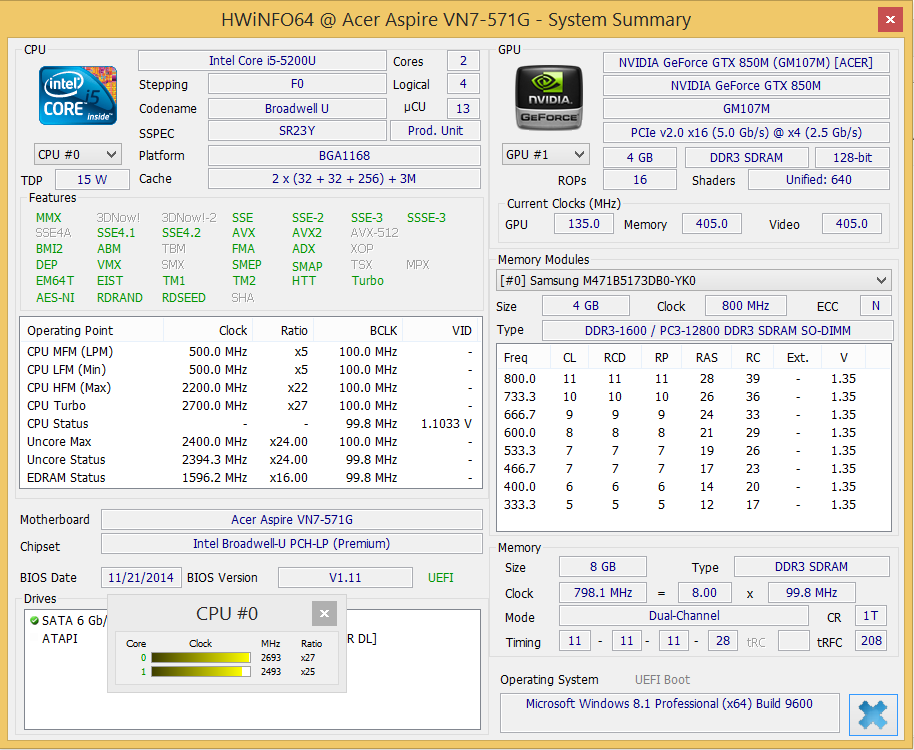Click the Prod. Unit field

tap(435, 131)
